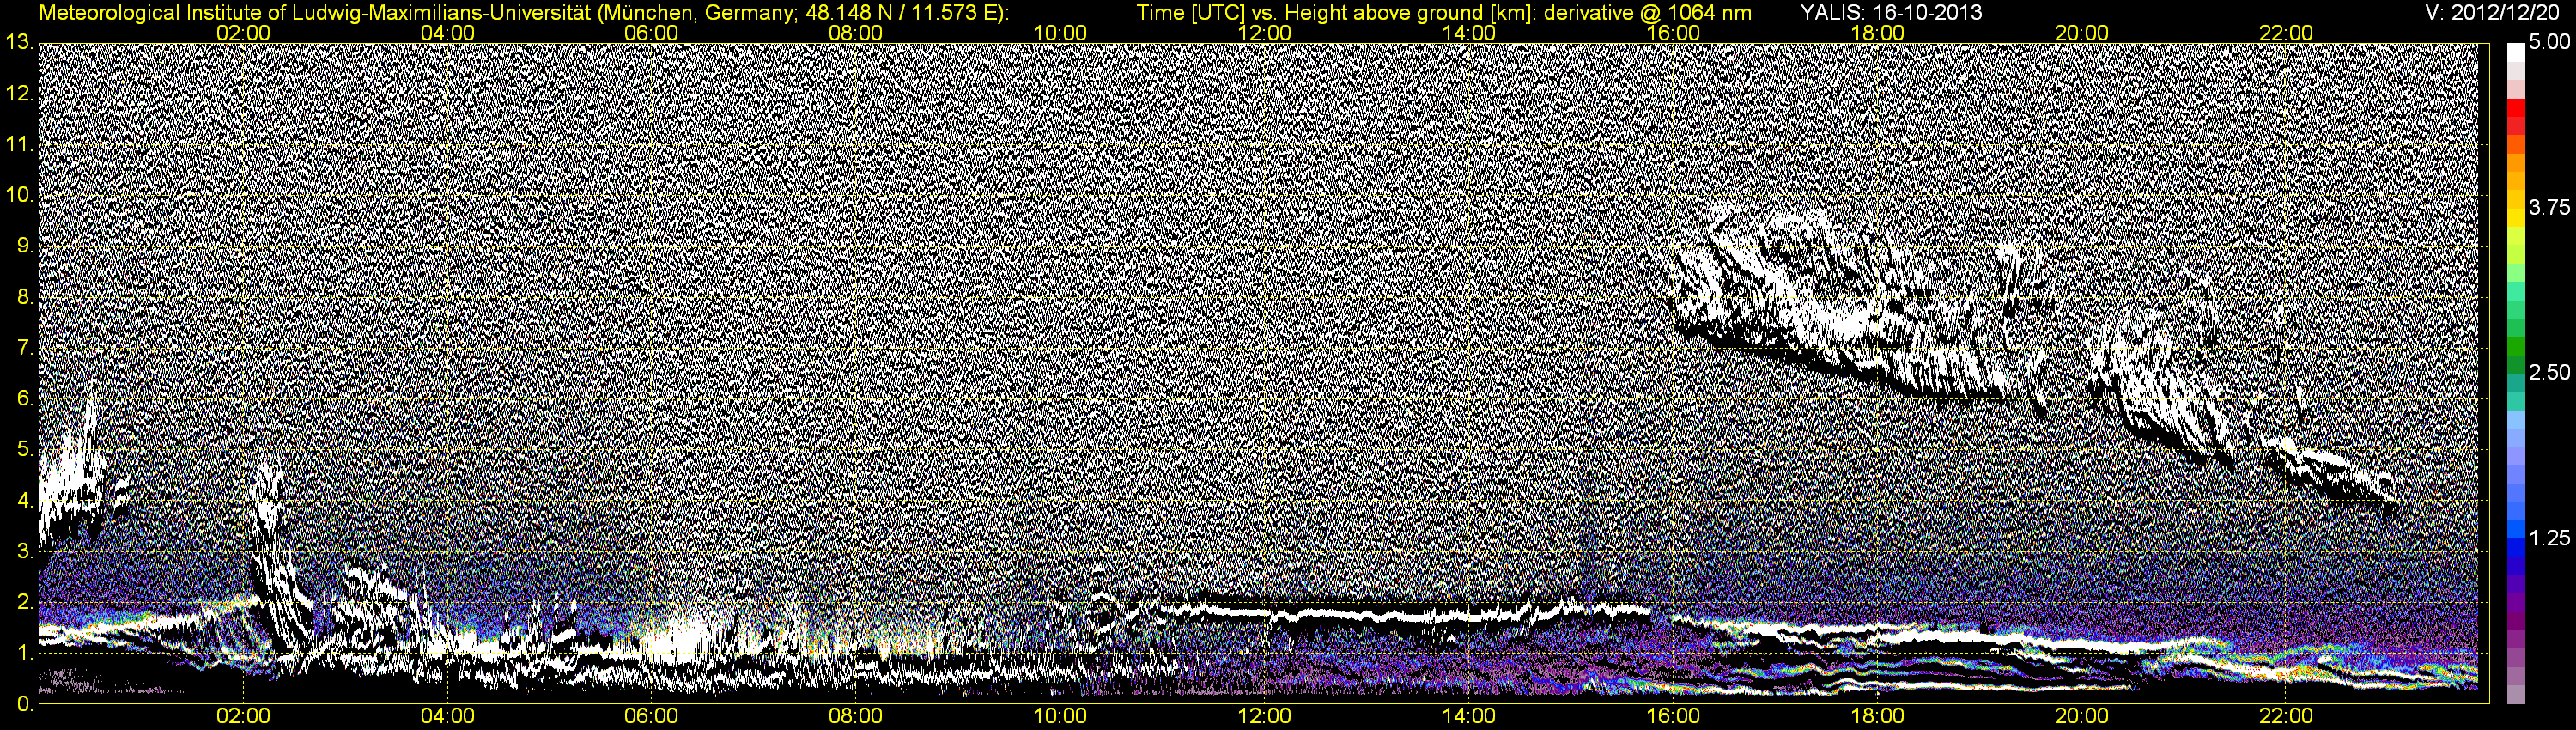The image size is (2576, 730).
Task: Click the 3.75 colorbar scale value
Action: [x=2549, y=208]
